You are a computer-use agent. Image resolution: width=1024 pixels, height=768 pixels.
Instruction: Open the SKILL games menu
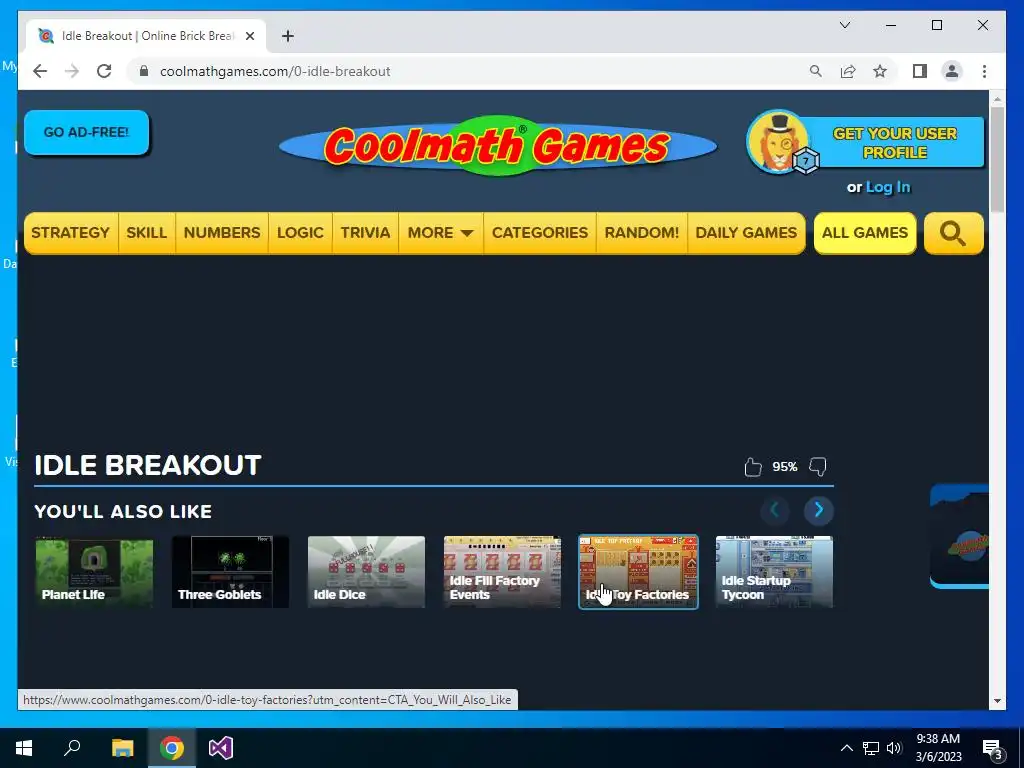tap(146, 233)
